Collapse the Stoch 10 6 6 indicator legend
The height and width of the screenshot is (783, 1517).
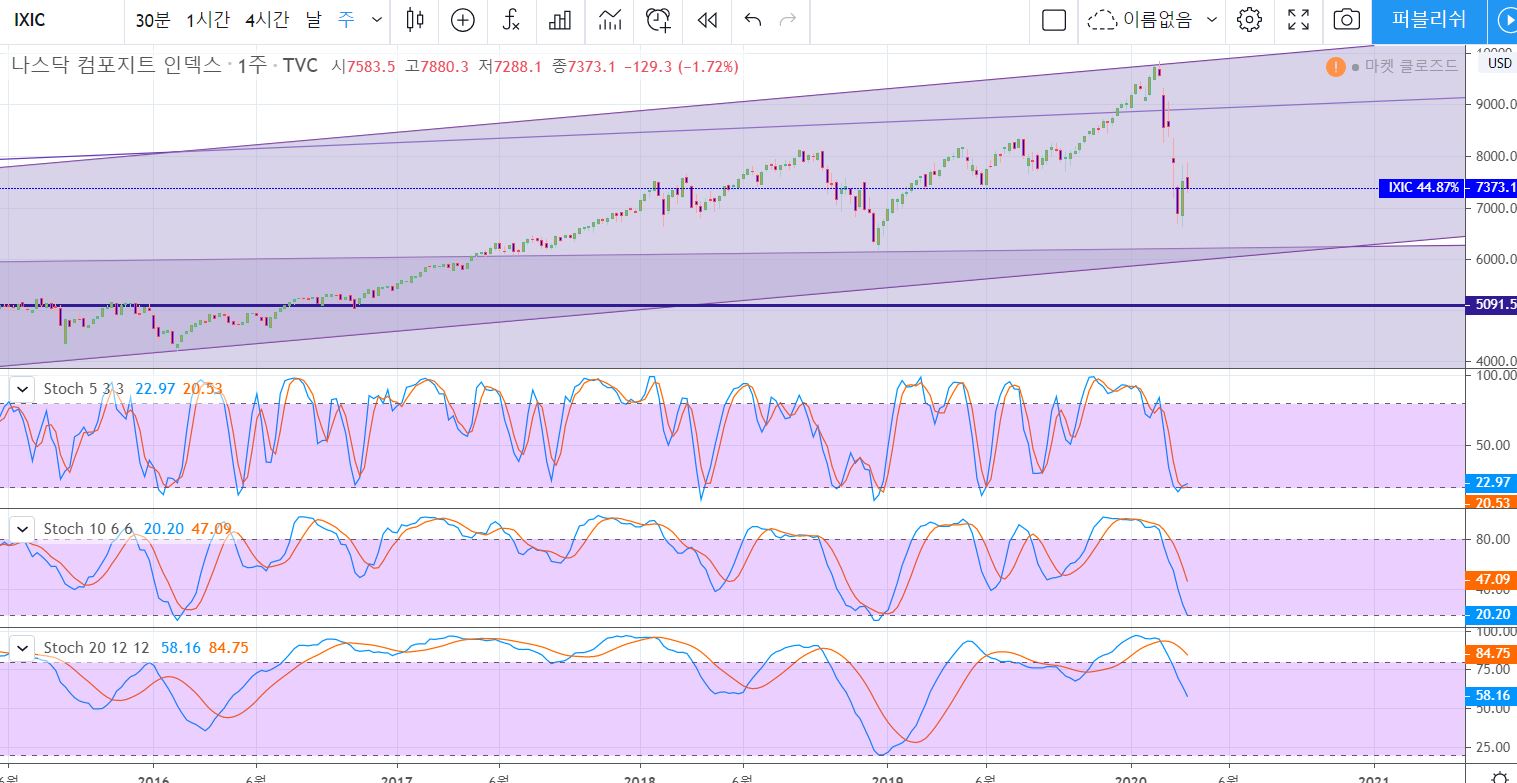pyautogui.click(x=23, y=528)
